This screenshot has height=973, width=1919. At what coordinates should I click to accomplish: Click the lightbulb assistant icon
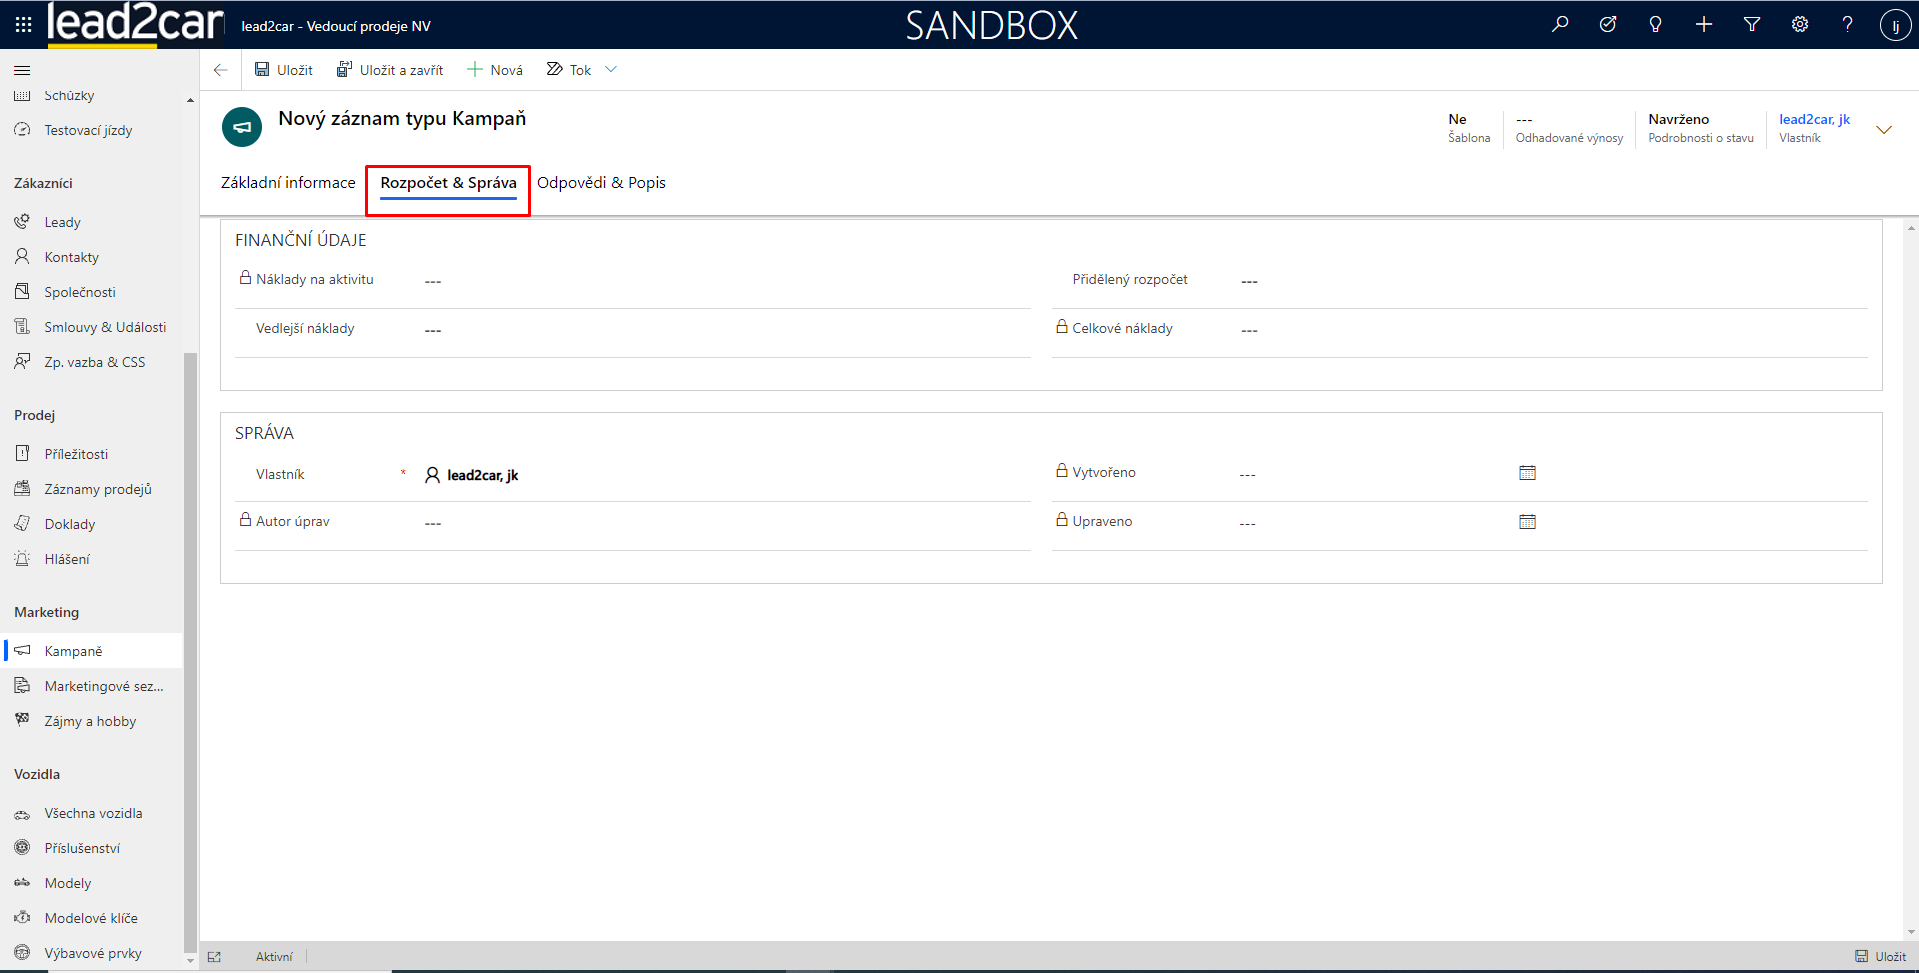[x=1656, y=25]
